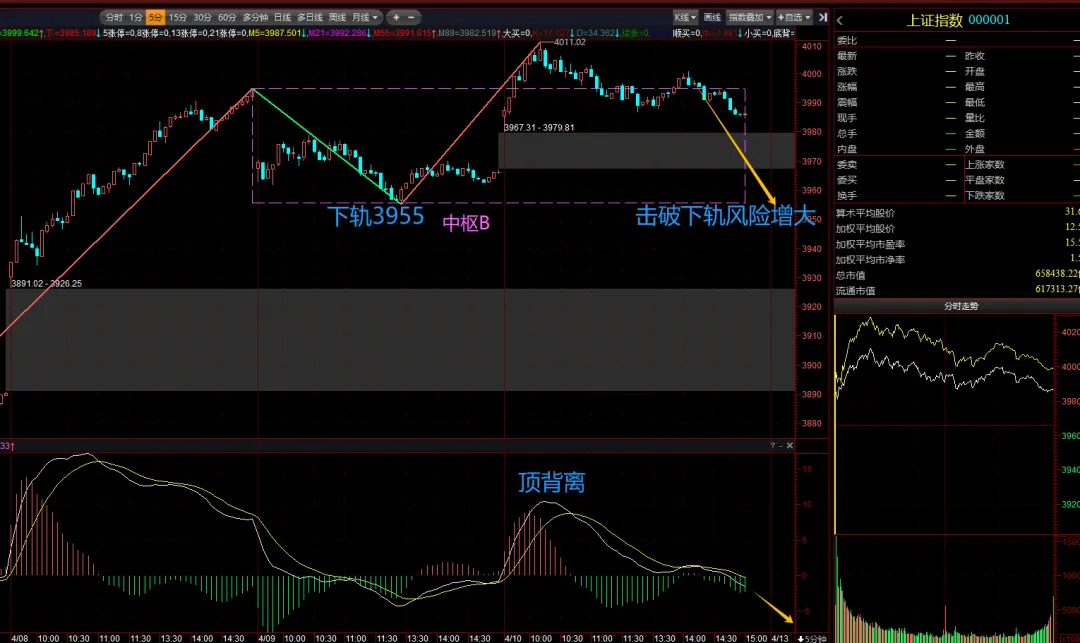Click stock code 000001
The image size is (1080, 643).
(x=989, y=20)
